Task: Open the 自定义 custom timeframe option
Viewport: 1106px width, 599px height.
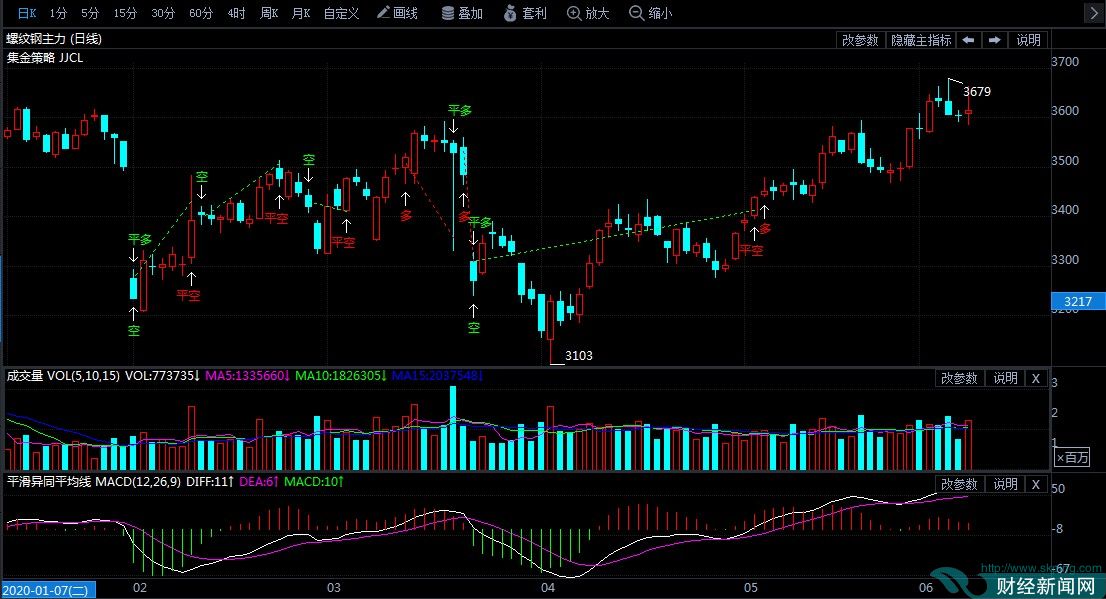Action: (340, 13)
